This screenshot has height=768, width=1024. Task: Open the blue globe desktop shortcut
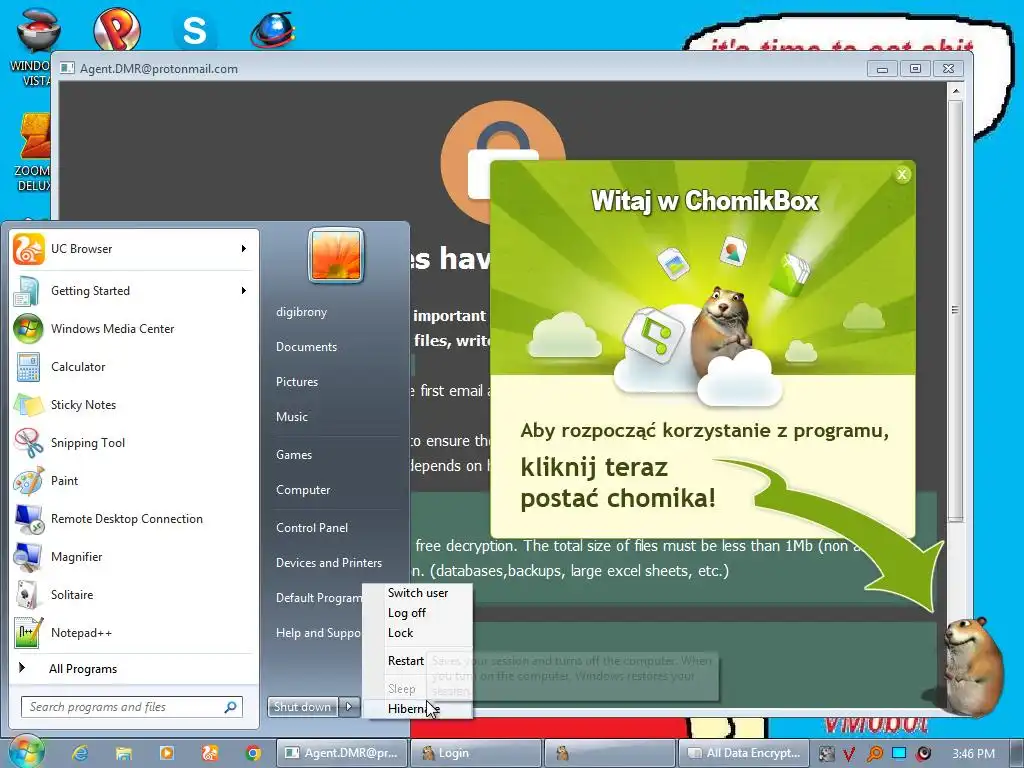[x=274, y=30]
